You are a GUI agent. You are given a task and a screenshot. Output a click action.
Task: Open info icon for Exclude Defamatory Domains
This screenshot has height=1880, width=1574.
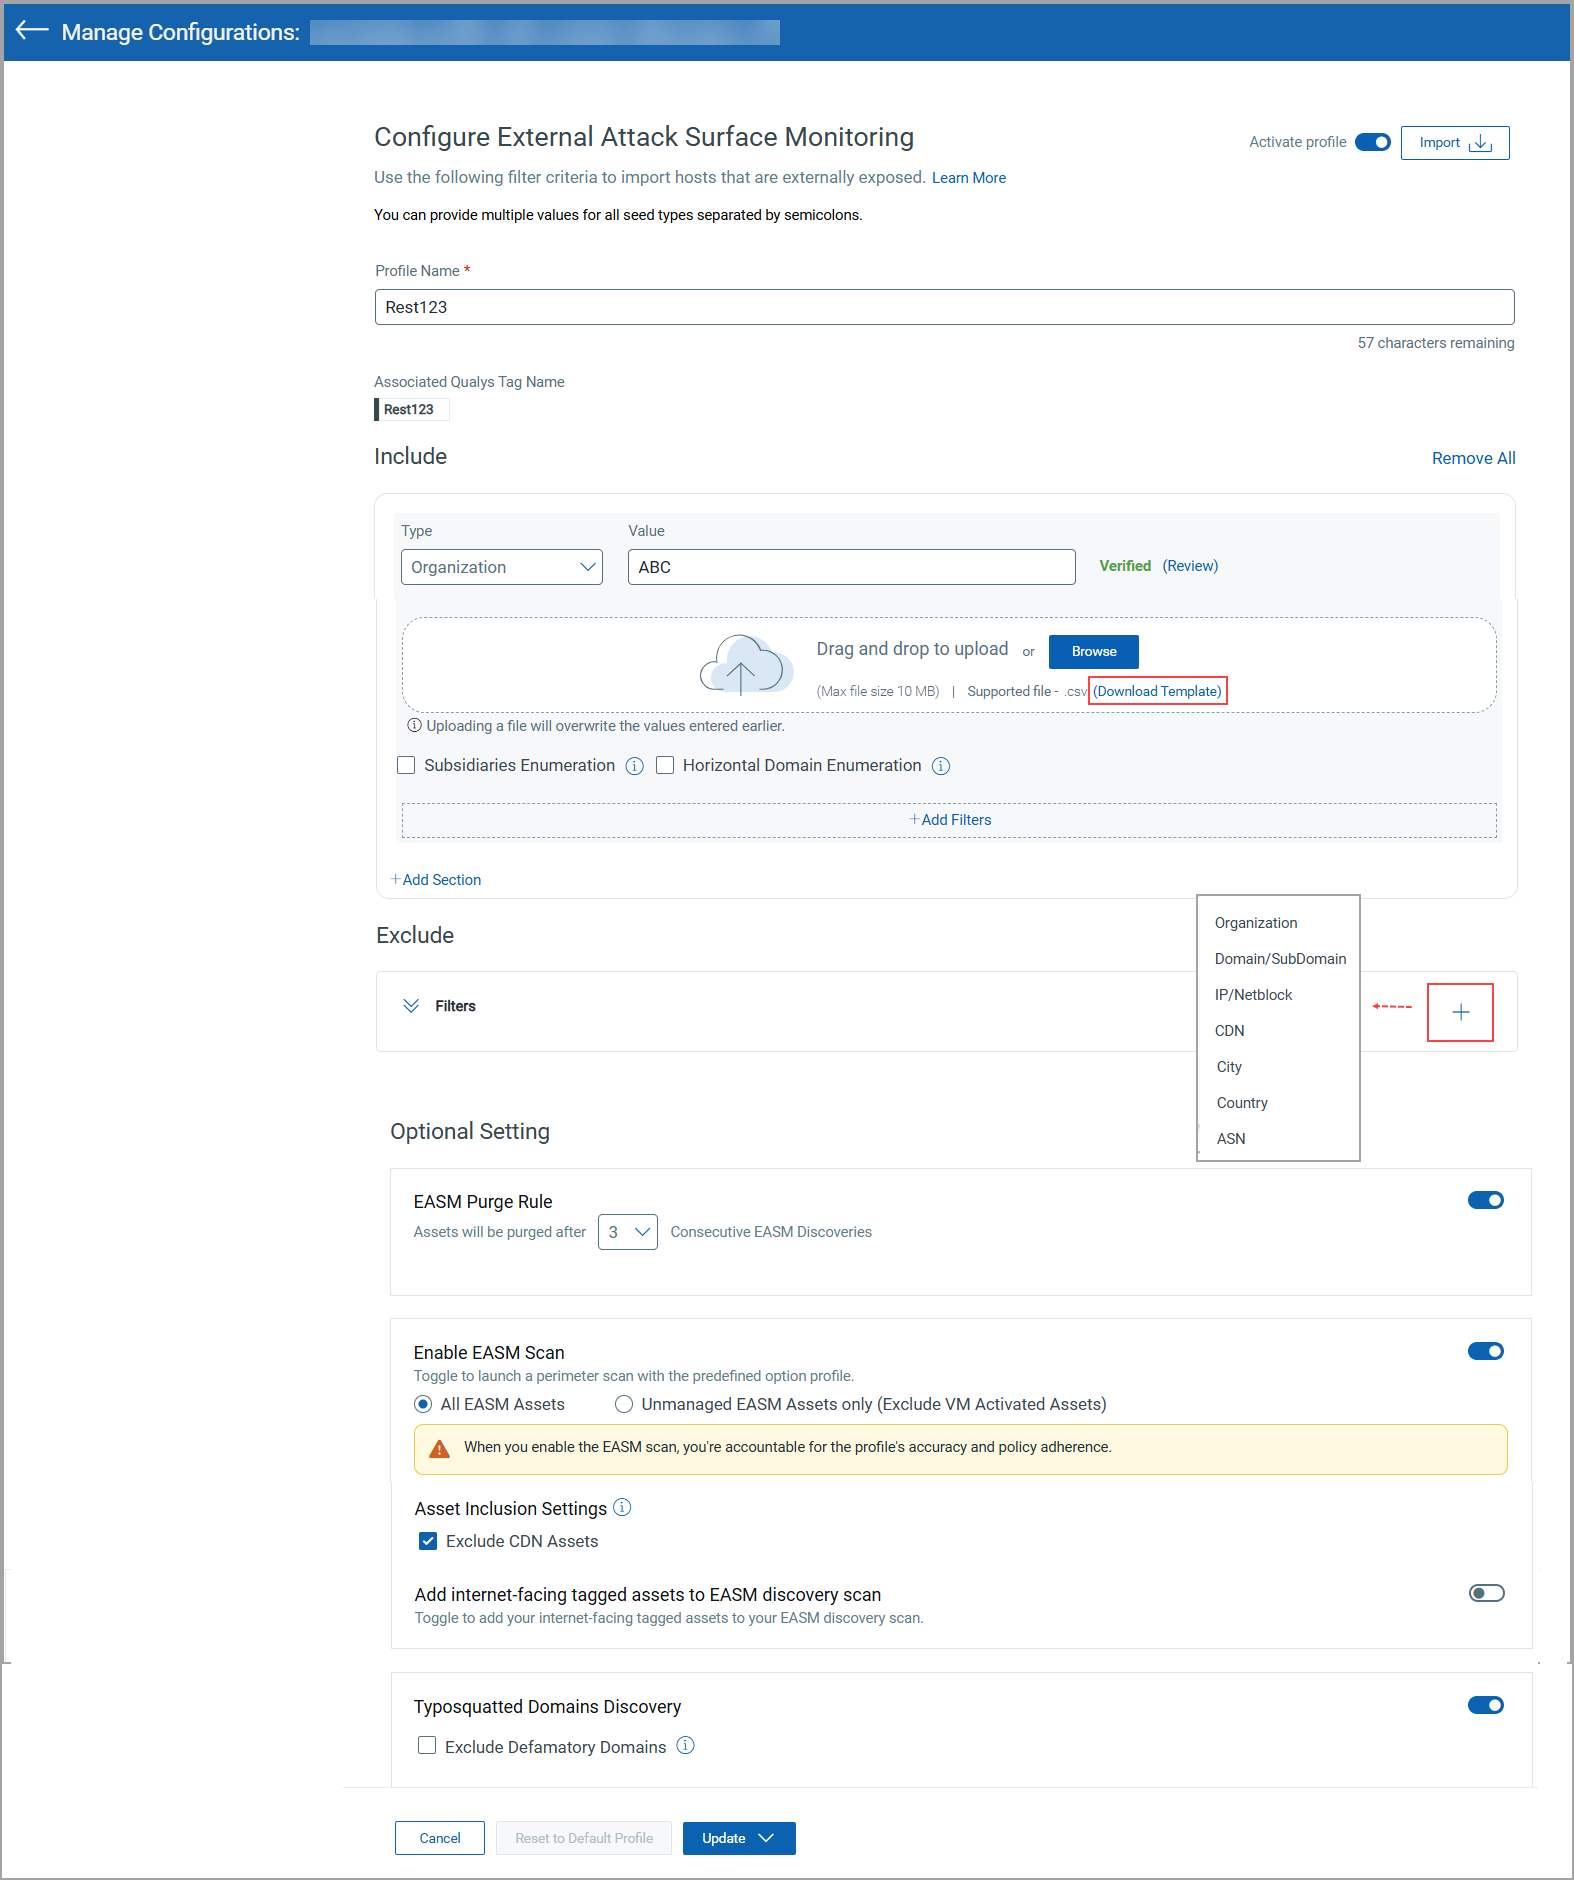coord(685,1745)
